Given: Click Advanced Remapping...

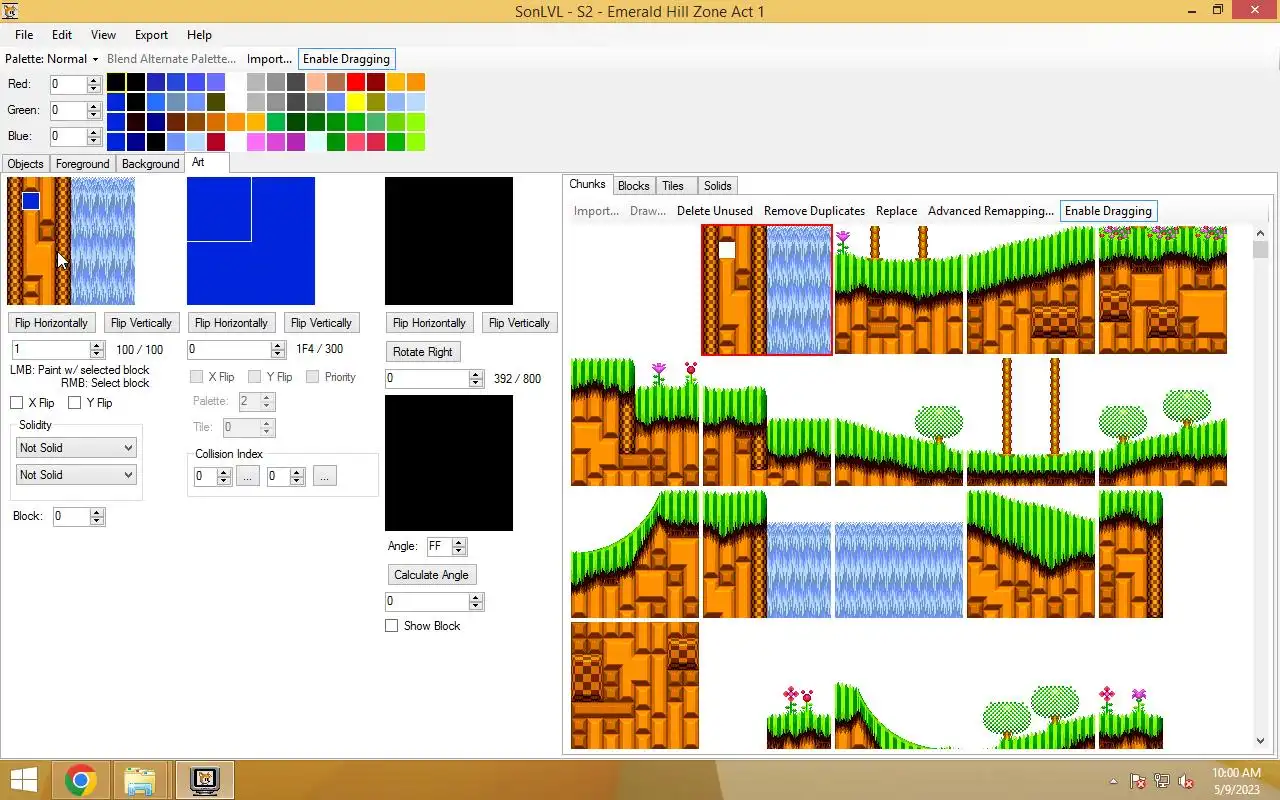Looking at the screenshot, I should (990, 211).
